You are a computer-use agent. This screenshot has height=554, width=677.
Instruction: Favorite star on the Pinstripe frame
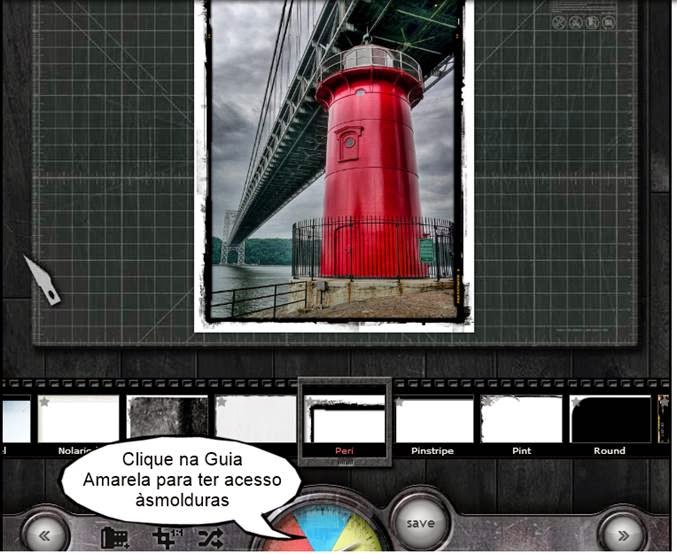point(400,402)
